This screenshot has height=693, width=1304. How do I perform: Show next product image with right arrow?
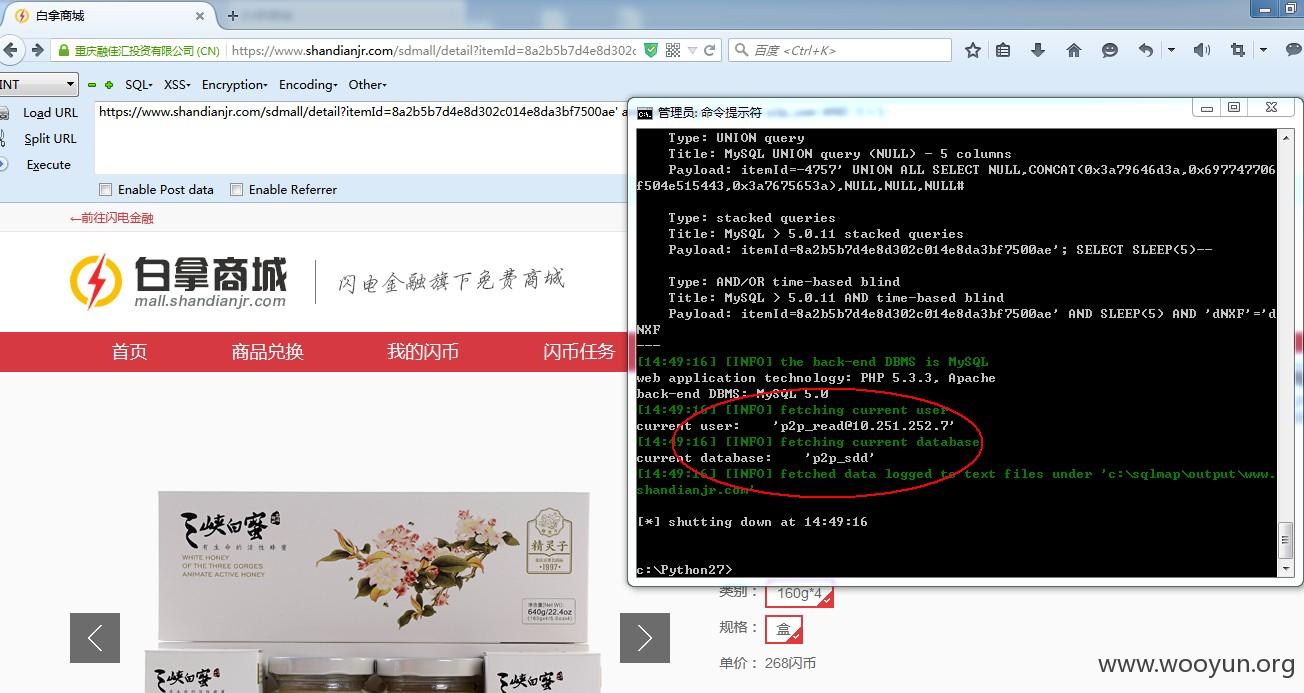645,638
